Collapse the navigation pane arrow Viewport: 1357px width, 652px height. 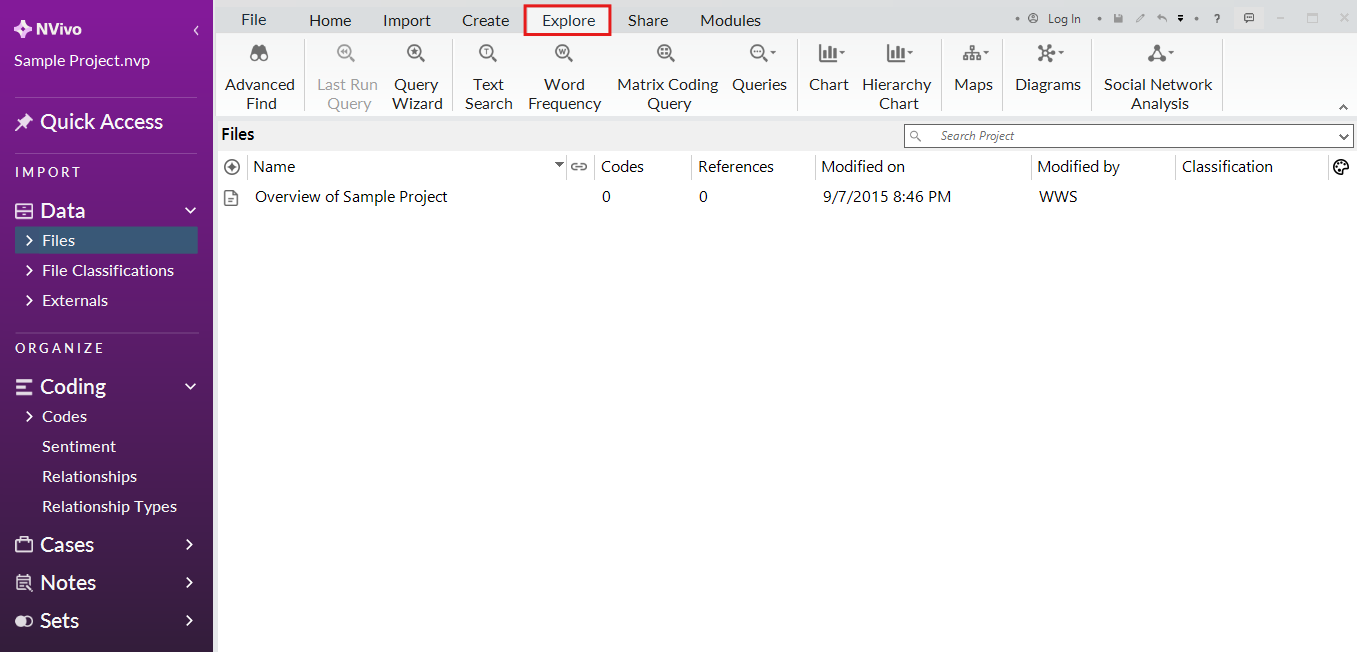point(196,31)
